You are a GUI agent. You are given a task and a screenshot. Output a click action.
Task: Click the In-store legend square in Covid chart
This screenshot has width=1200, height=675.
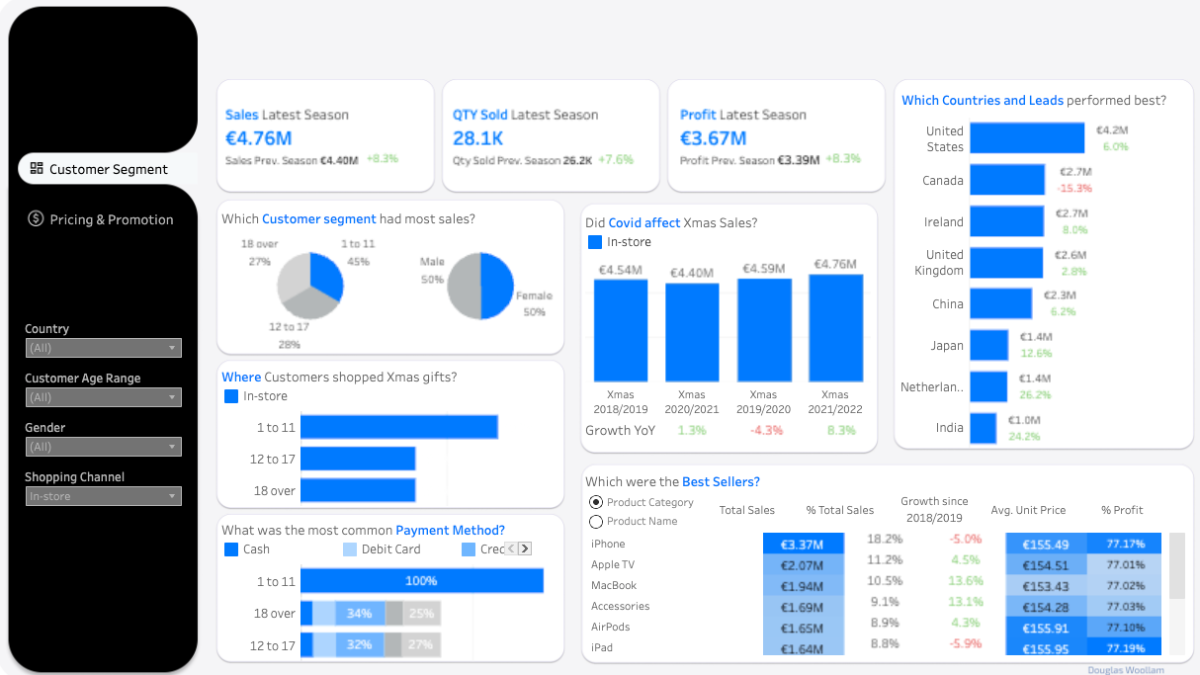pyautogui.click(x=595, y=242)
